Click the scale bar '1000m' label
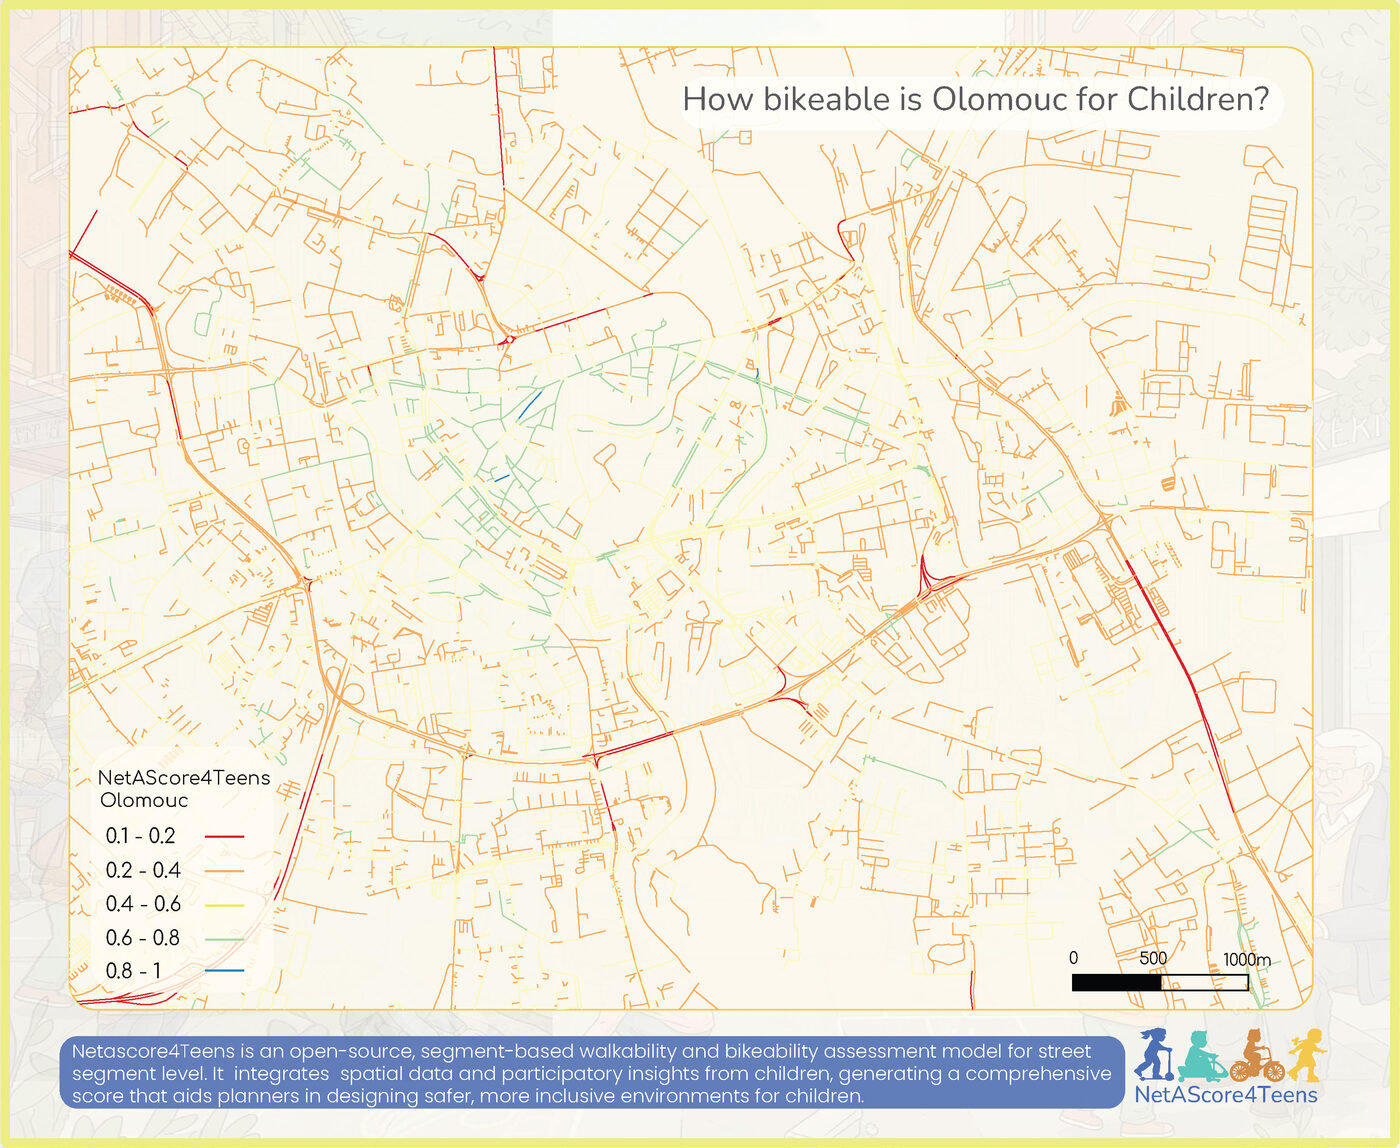Image resolution: width=1400 pixels, height=1148 pixels. (1247, 959)
